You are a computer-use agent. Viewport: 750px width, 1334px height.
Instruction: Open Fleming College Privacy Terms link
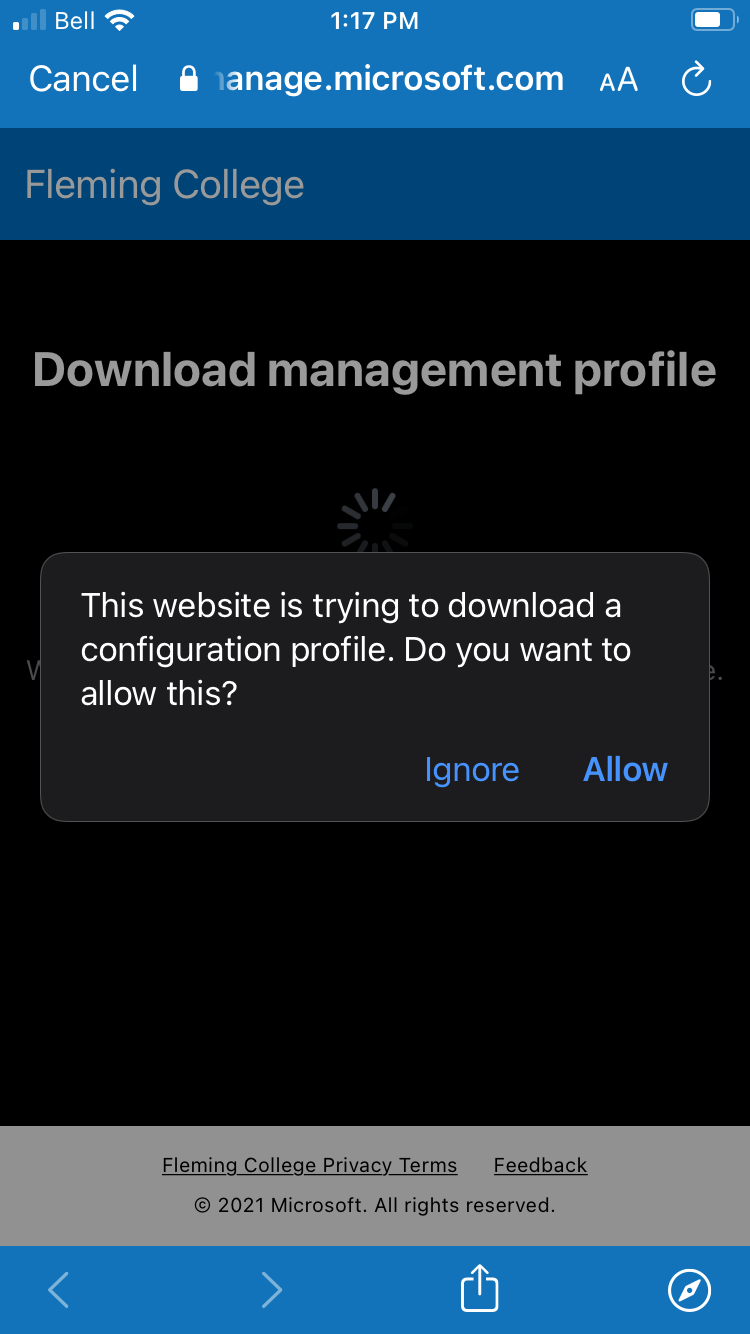point(309,1165)
